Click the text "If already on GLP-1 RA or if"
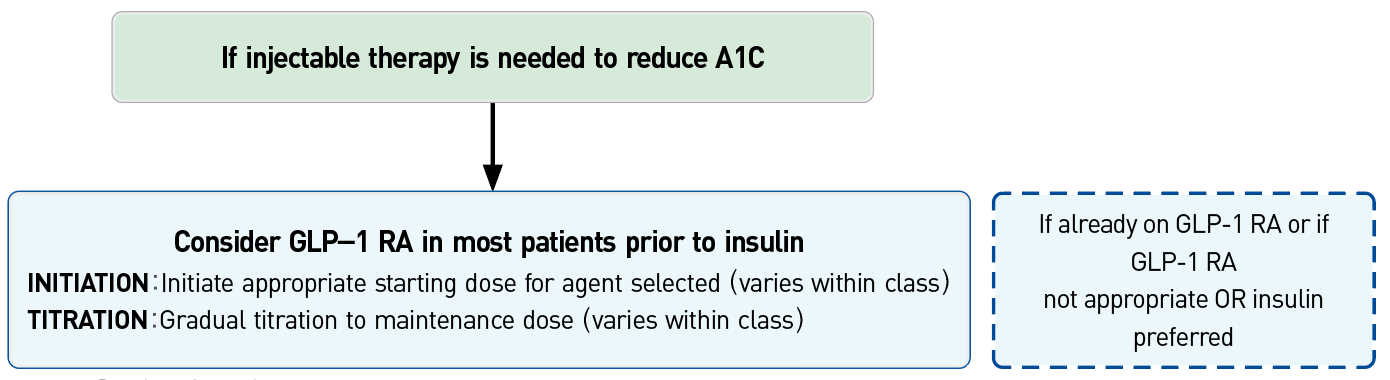Image resolution: width=1390 pixels, height=380 pixels. click(1184, 224)
